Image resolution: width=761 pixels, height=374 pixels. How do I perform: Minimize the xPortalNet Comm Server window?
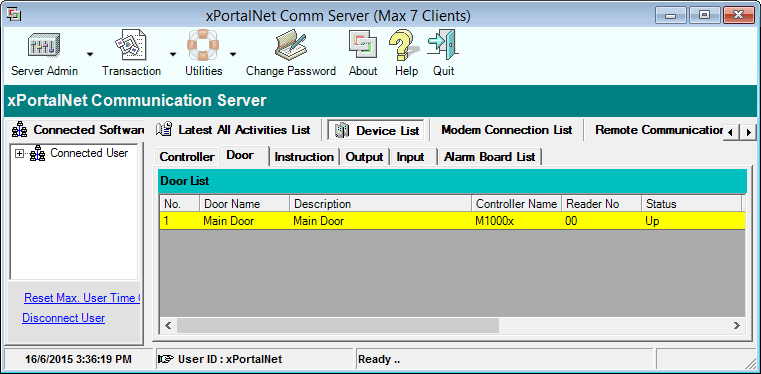pos(671,15)
